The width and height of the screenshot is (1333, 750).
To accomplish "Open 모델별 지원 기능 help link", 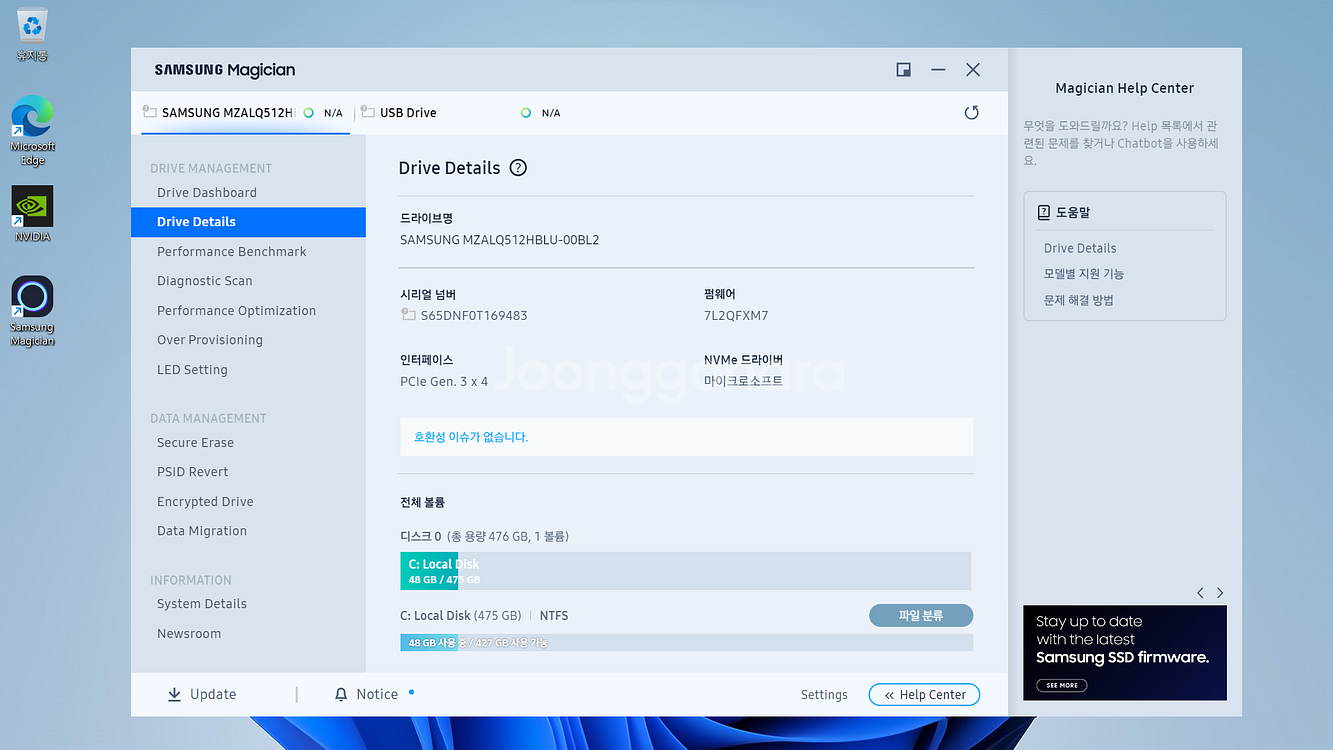I will tap(1084, 274).
